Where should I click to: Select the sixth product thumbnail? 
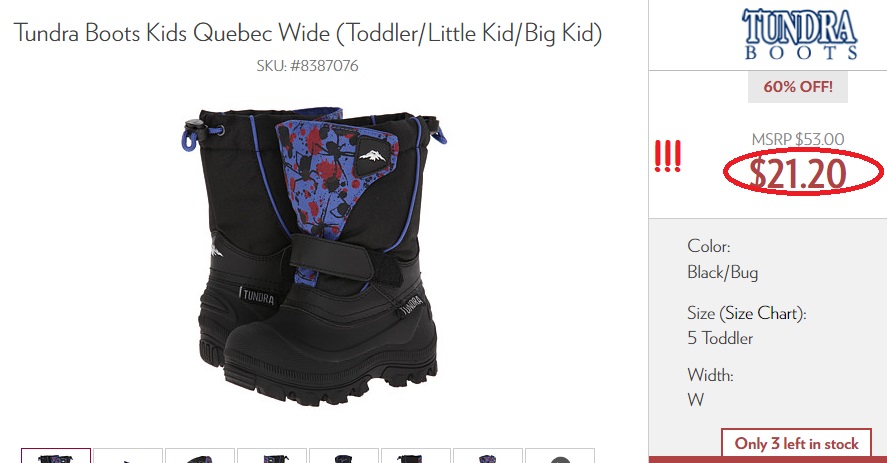pyautogui.click(x=416, y=456)
